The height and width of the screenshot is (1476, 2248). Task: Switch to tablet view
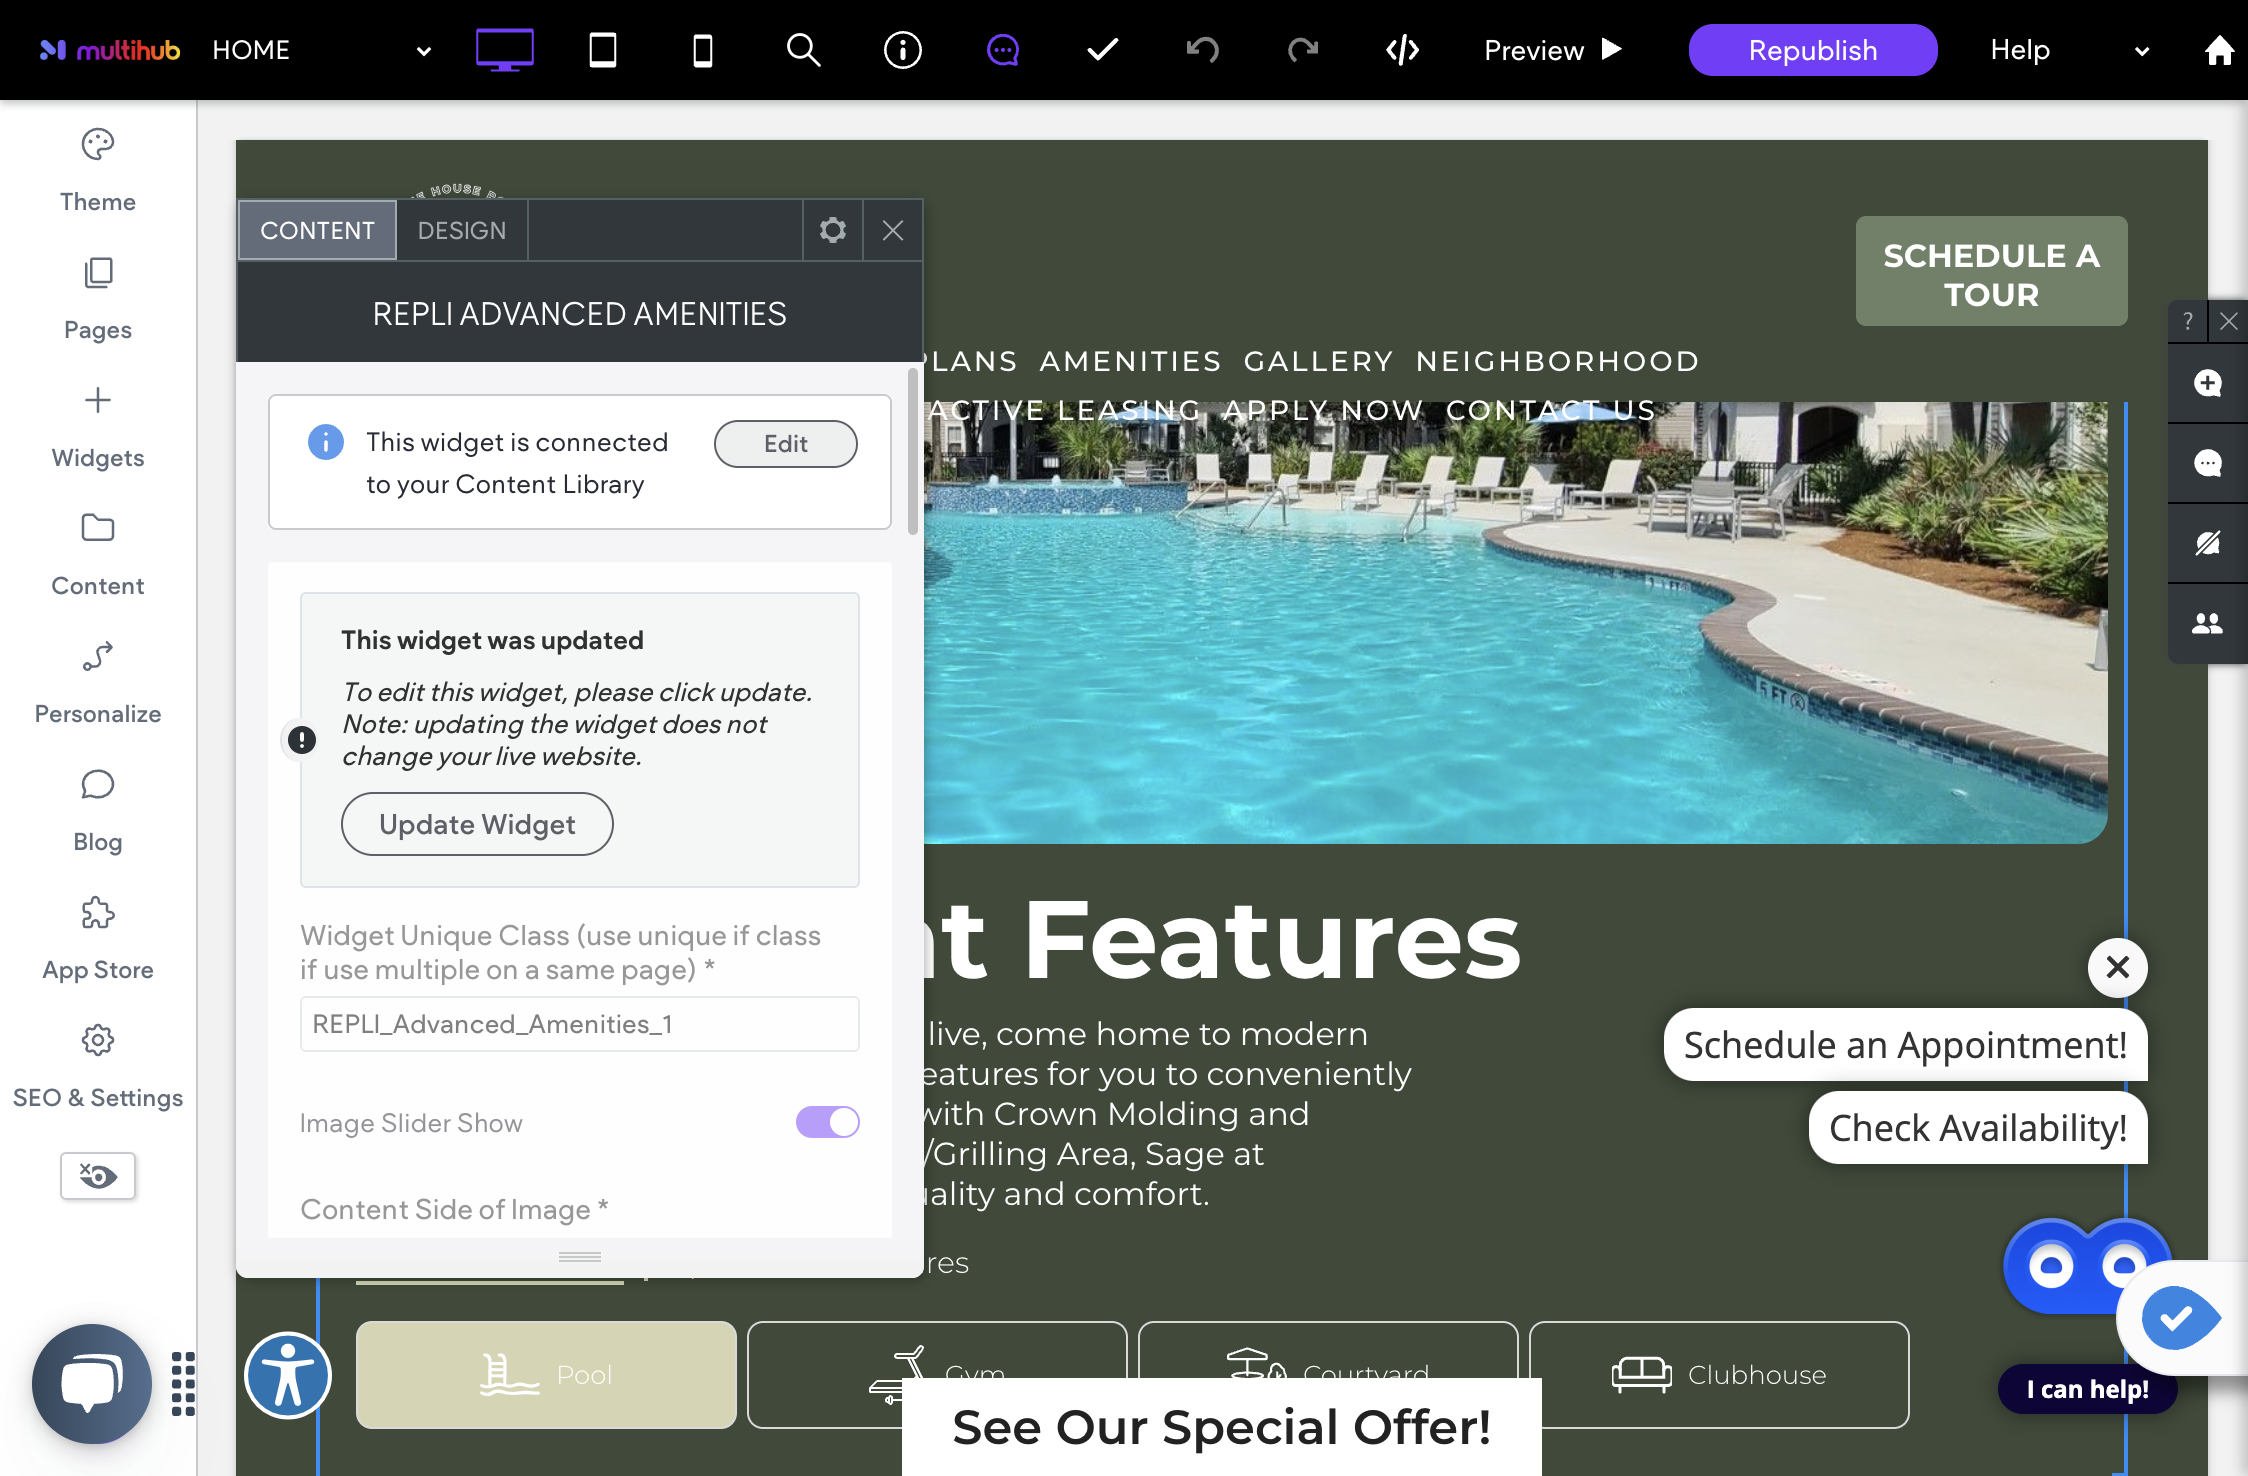(603, 50)
